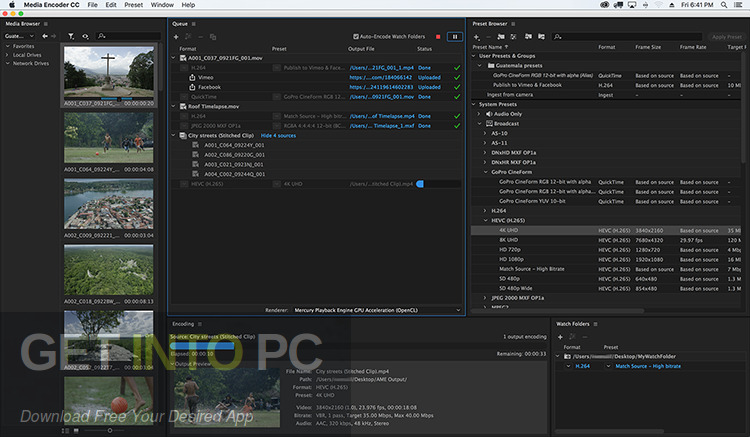Viewport: 750px width, 437px height.
Task: Expand Local Drives in Media Browser
Action: click(8, 55)
